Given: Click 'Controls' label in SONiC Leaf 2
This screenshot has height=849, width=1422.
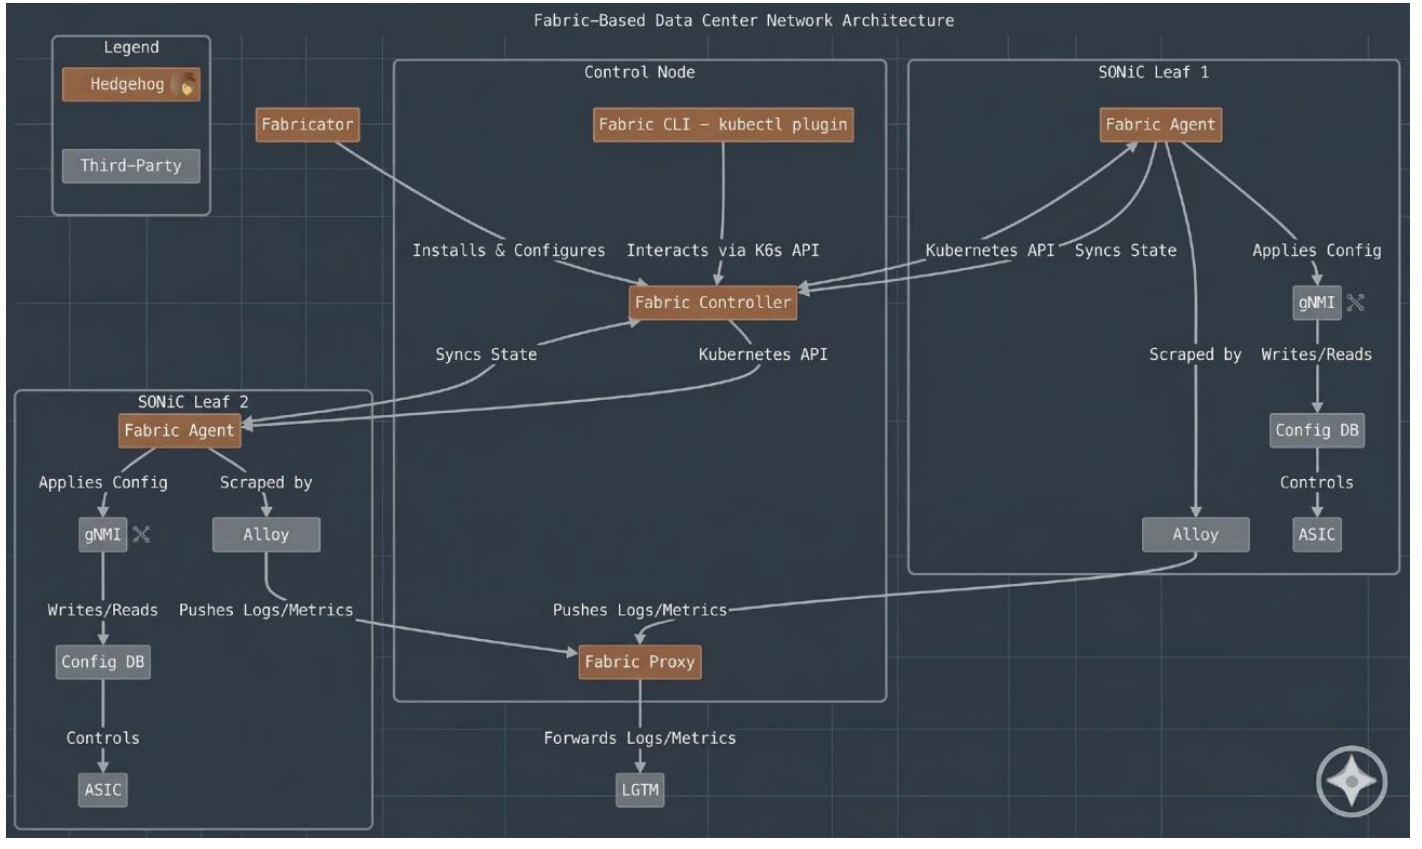Looking at the screenshot, I should tap(103, 738).
